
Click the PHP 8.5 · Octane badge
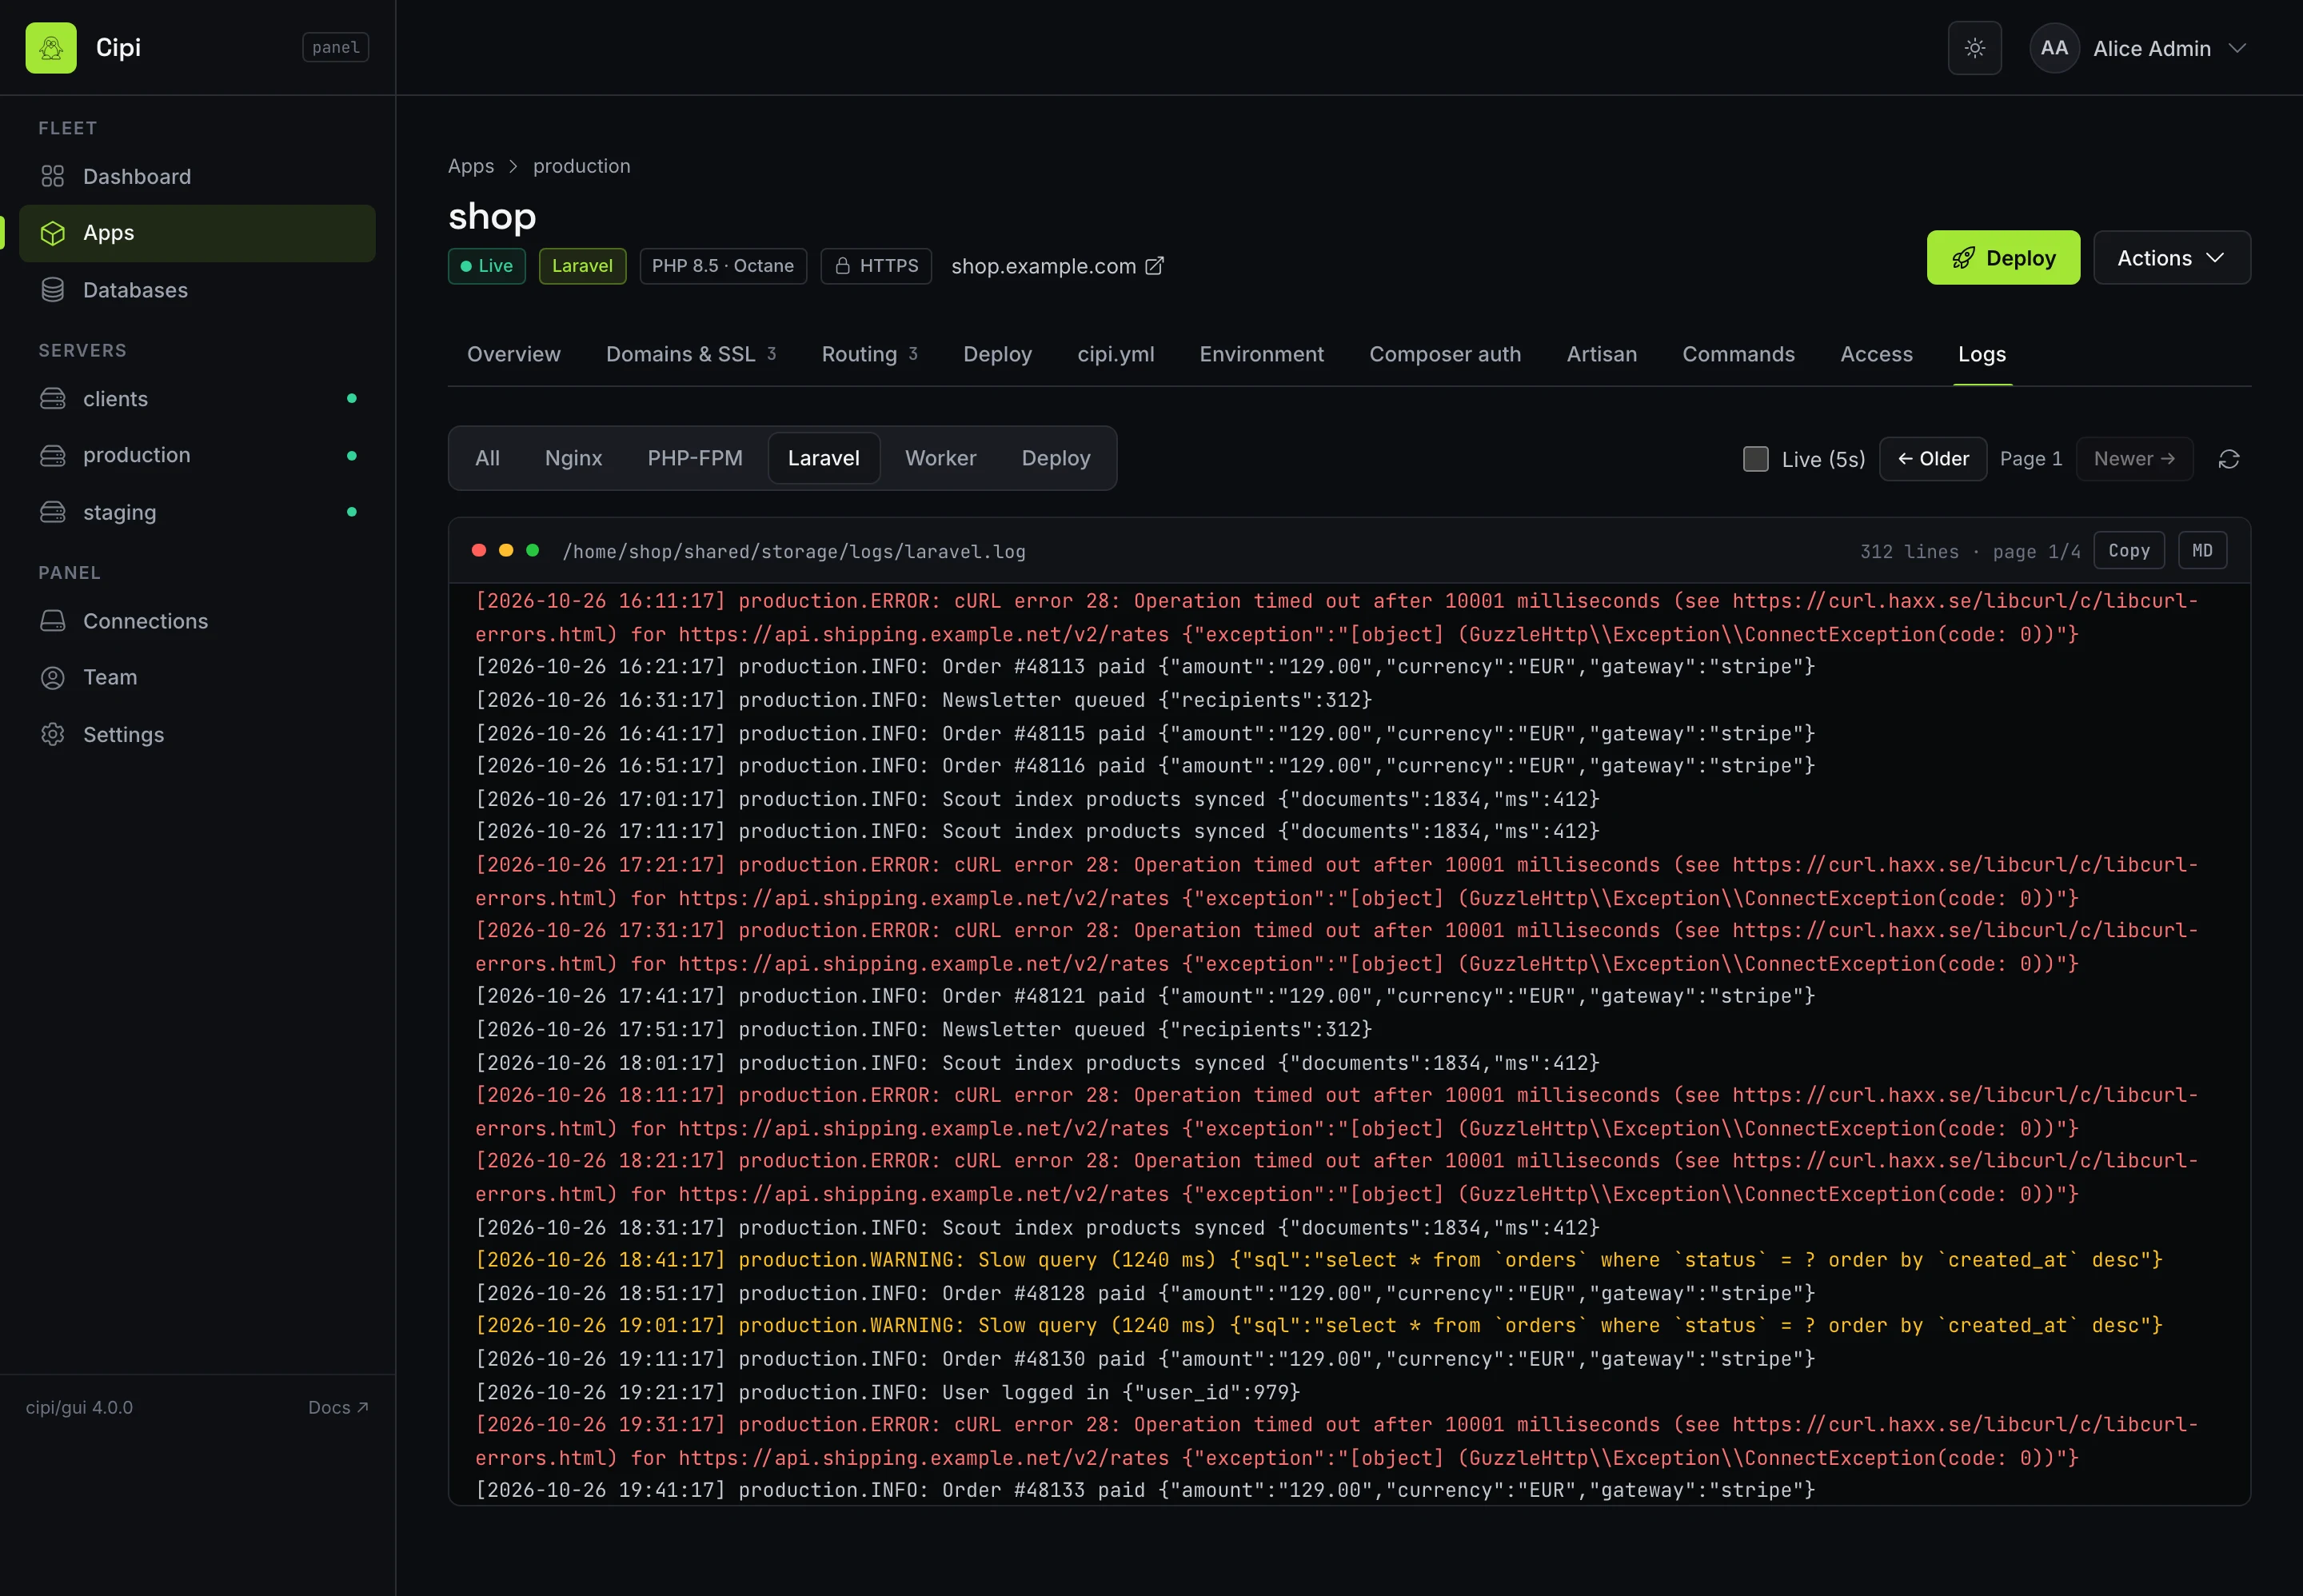click(723, 266)
